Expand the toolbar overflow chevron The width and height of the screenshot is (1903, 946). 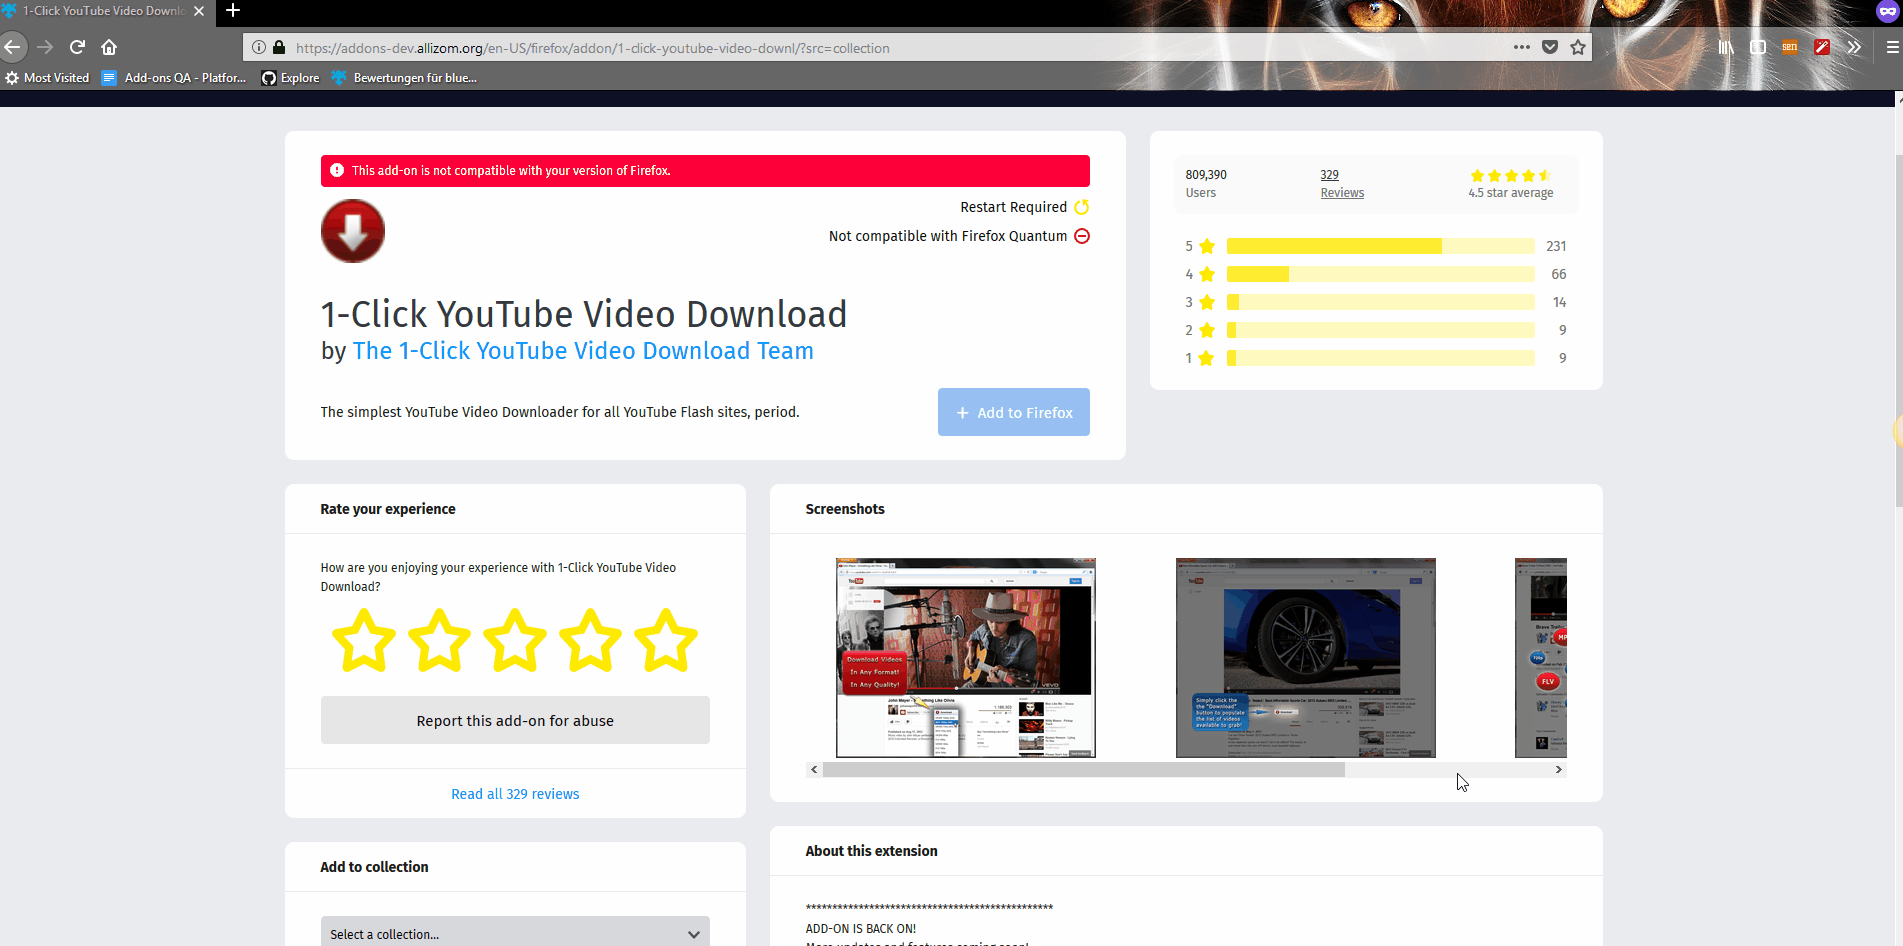click(x=1854, y=47)
